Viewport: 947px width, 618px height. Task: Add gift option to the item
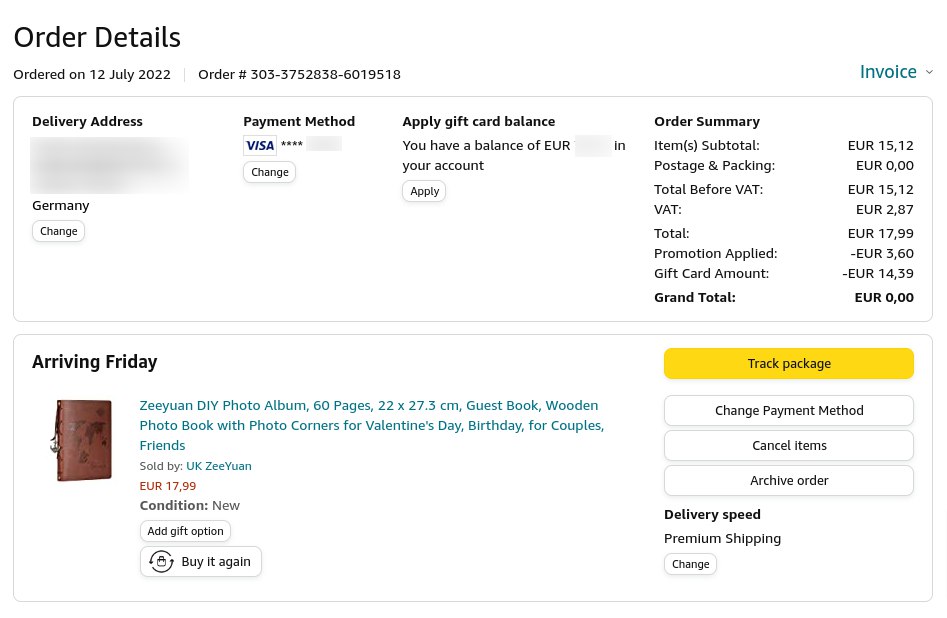[x=185, y=531]
